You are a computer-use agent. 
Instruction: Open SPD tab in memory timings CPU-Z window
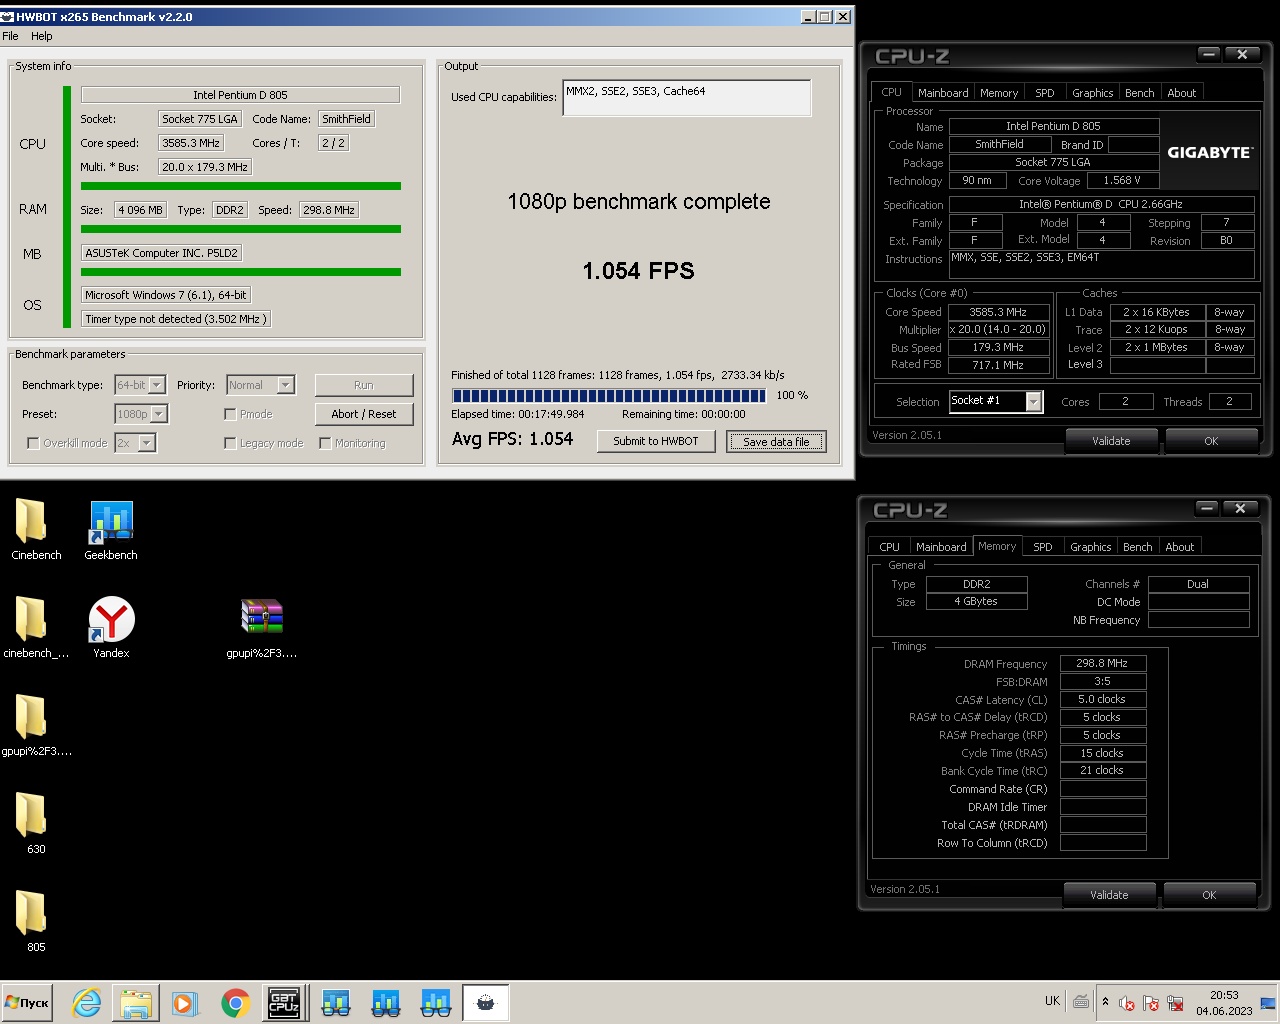1043,547
